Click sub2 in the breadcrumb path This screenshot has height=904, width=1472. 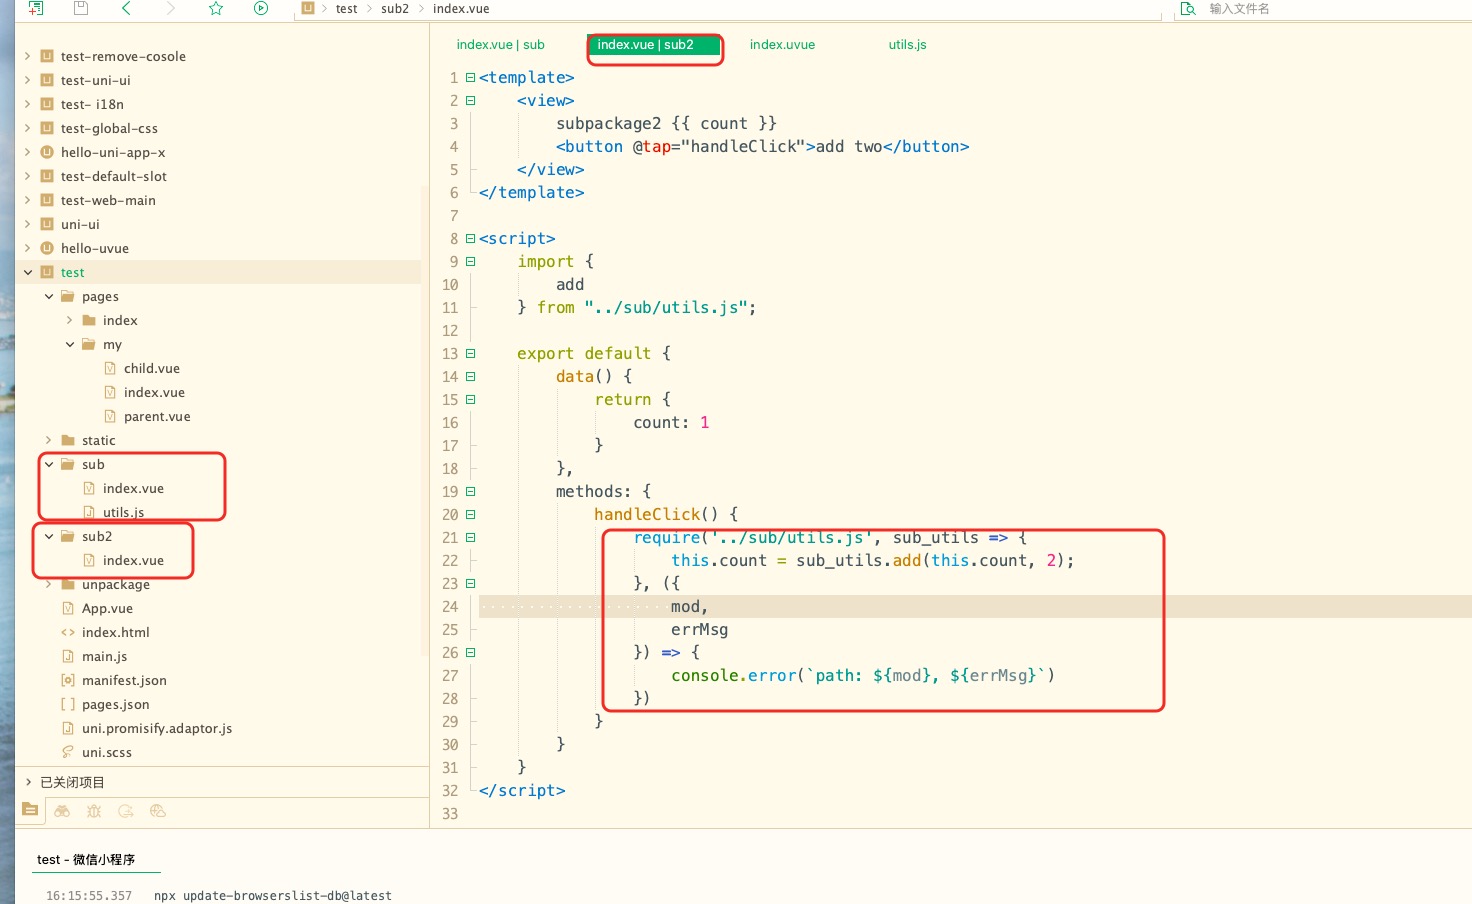tap(394, 9)
